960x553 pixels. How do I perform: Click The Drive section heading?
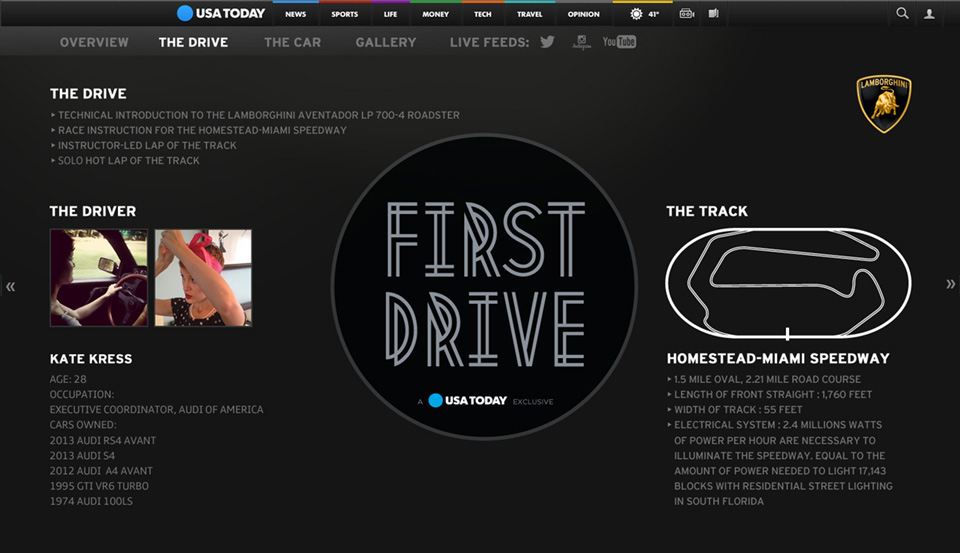coord(88,94)
